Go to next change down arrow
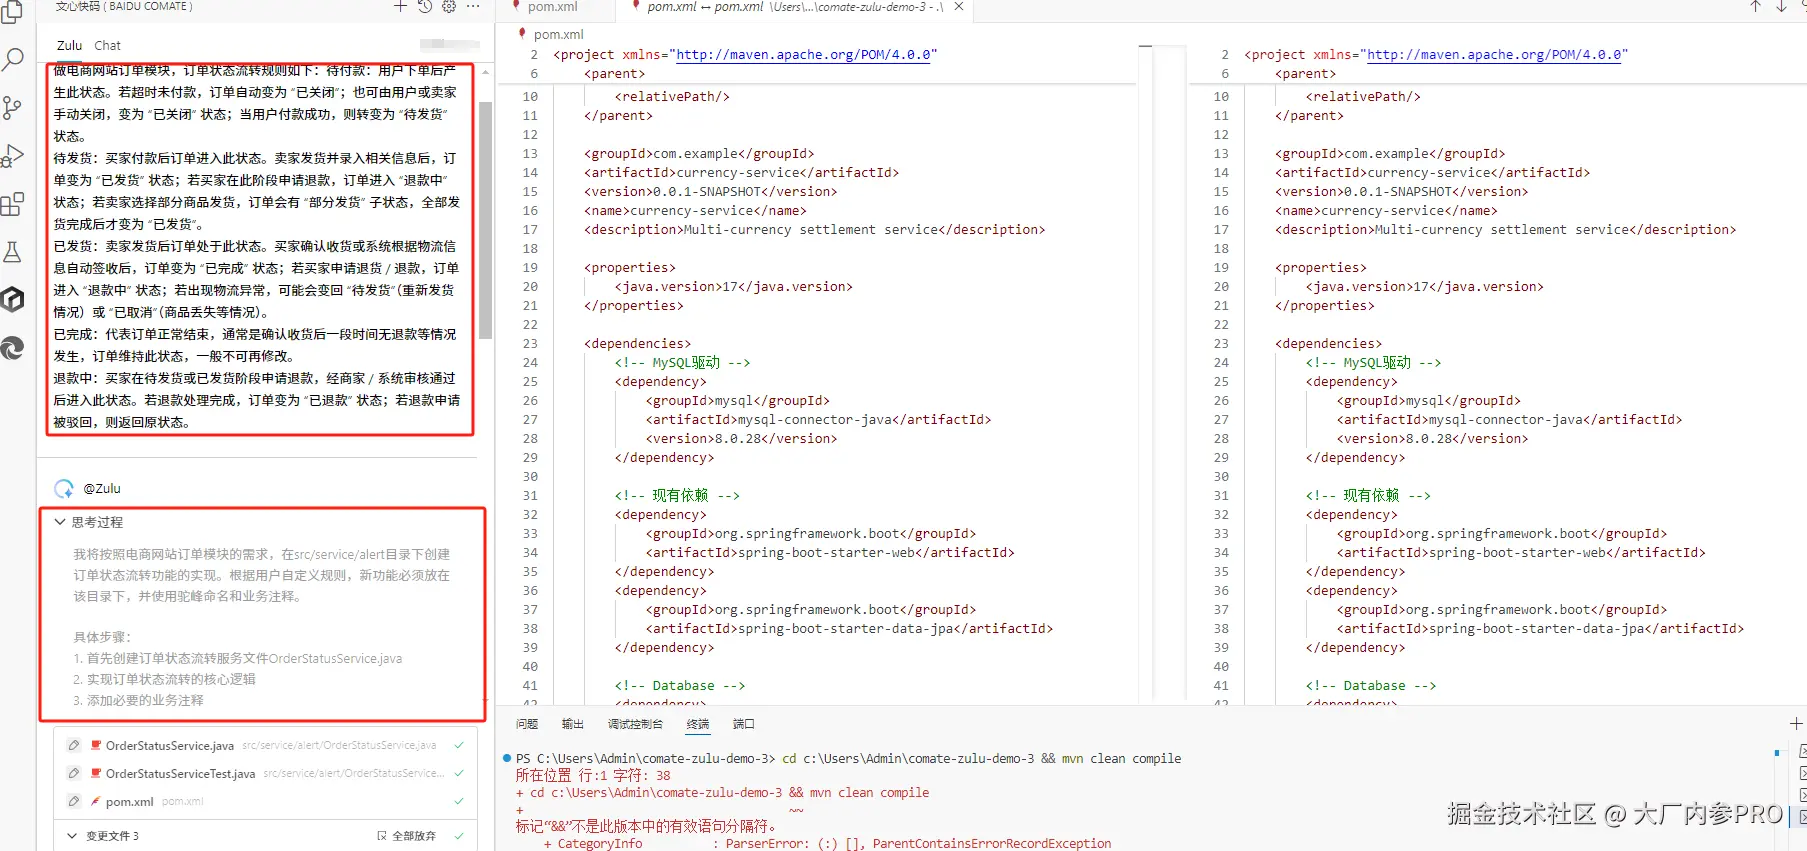Image resolution: width=1807 pixels, height=851 pixels. coord(1781,6)
